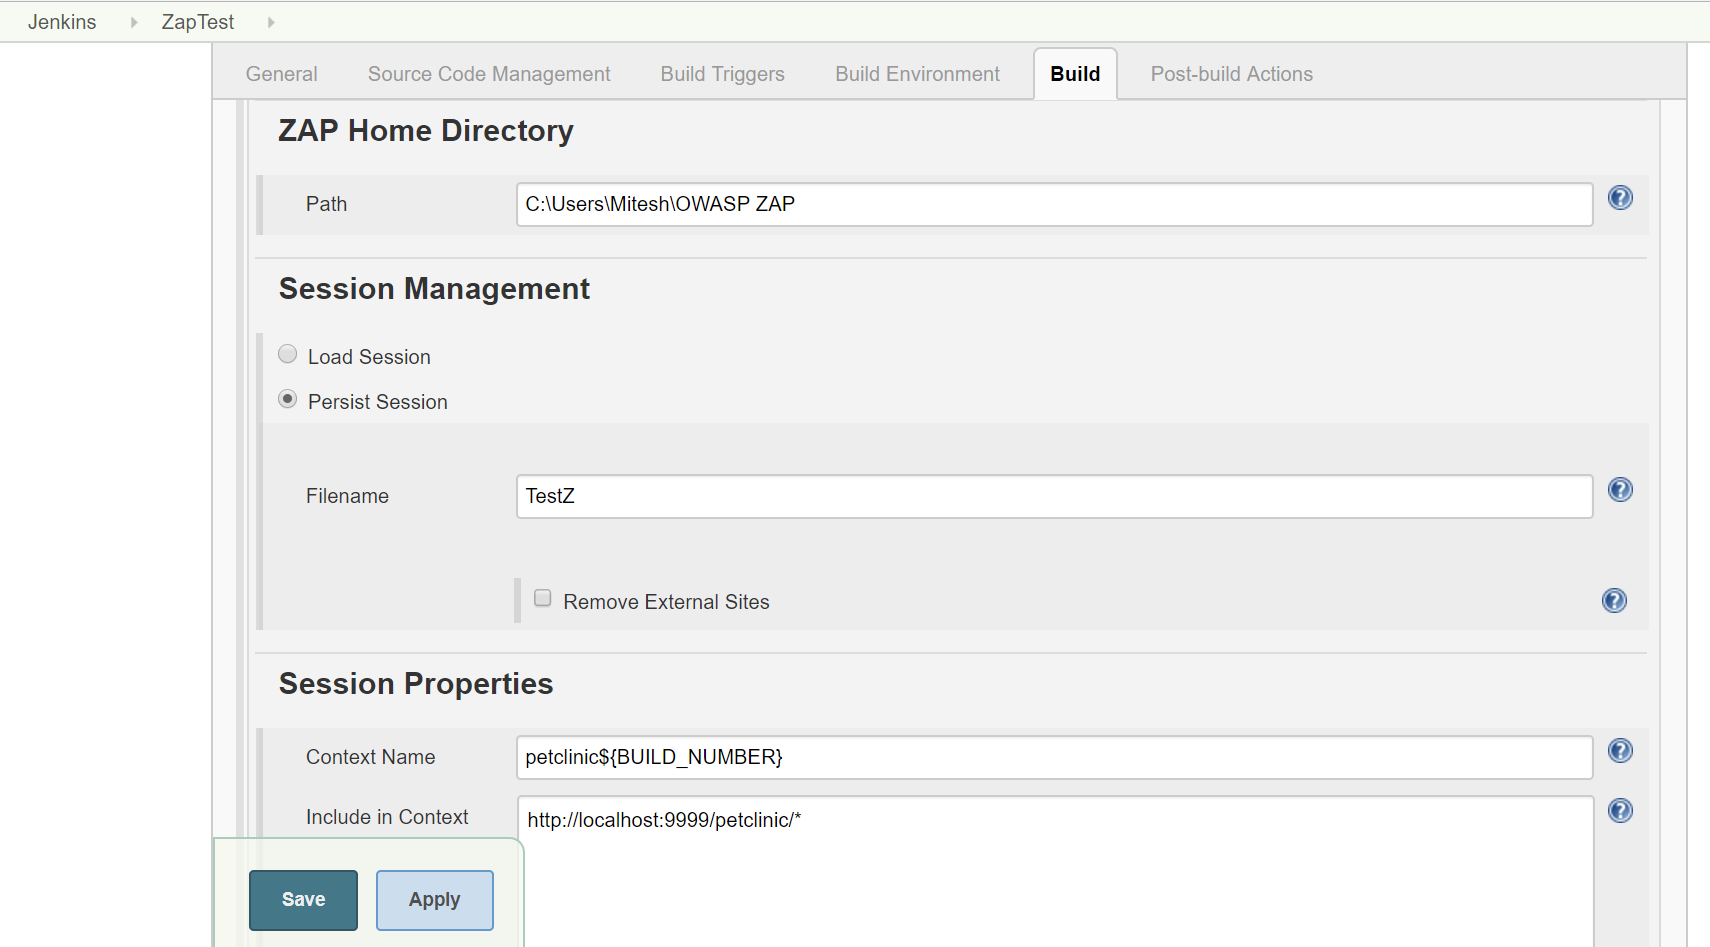Screen dimensions: 1710x947
Task: Select the Persist Session radio button
Action: [x=288, y=399]
